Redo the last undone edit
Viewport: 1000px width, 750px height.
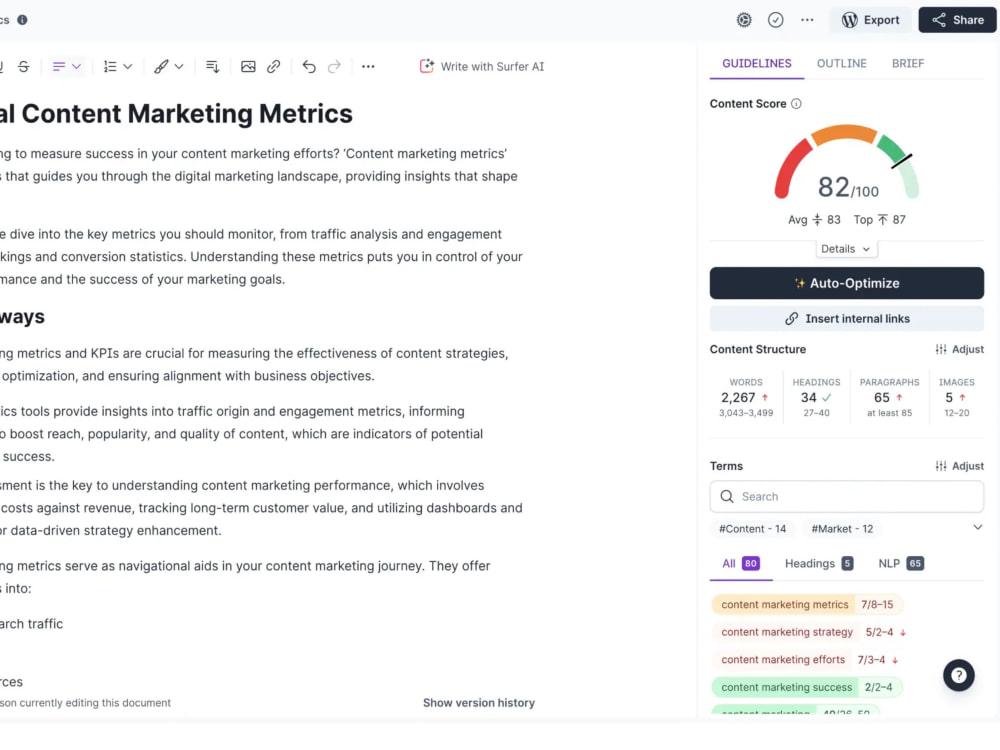[334, 66]
